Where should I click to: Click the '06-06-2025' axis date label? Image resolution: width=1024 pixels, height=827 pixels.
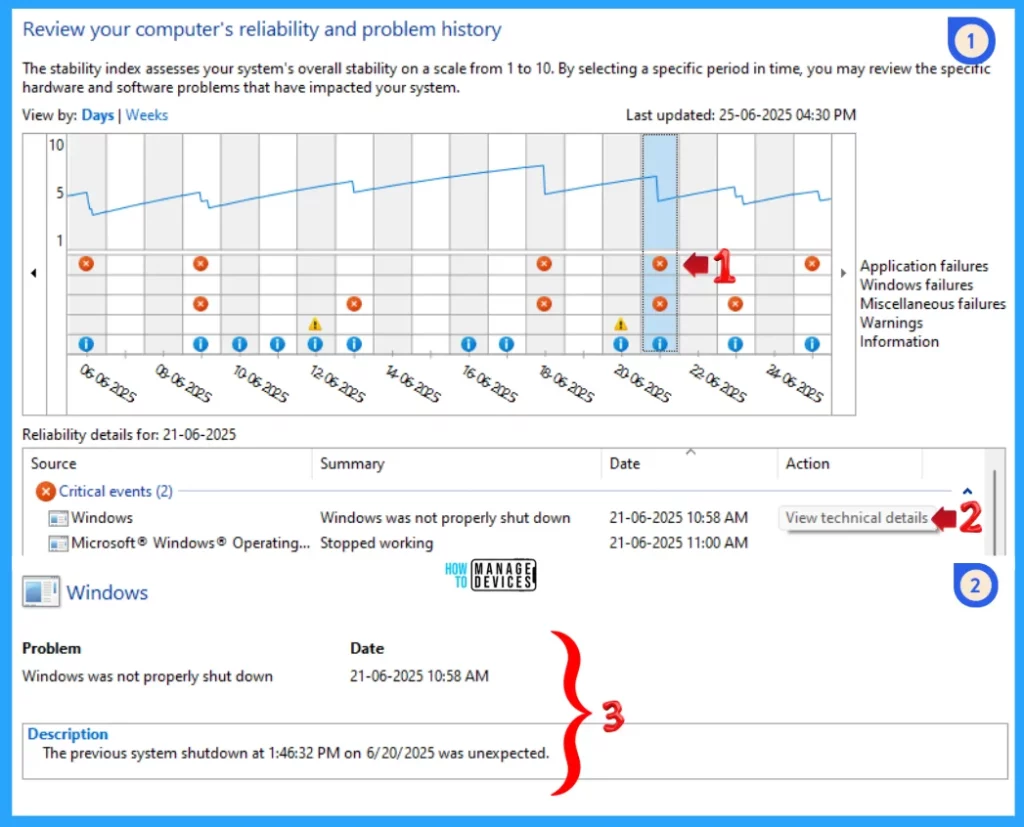[x=107, y=383]
